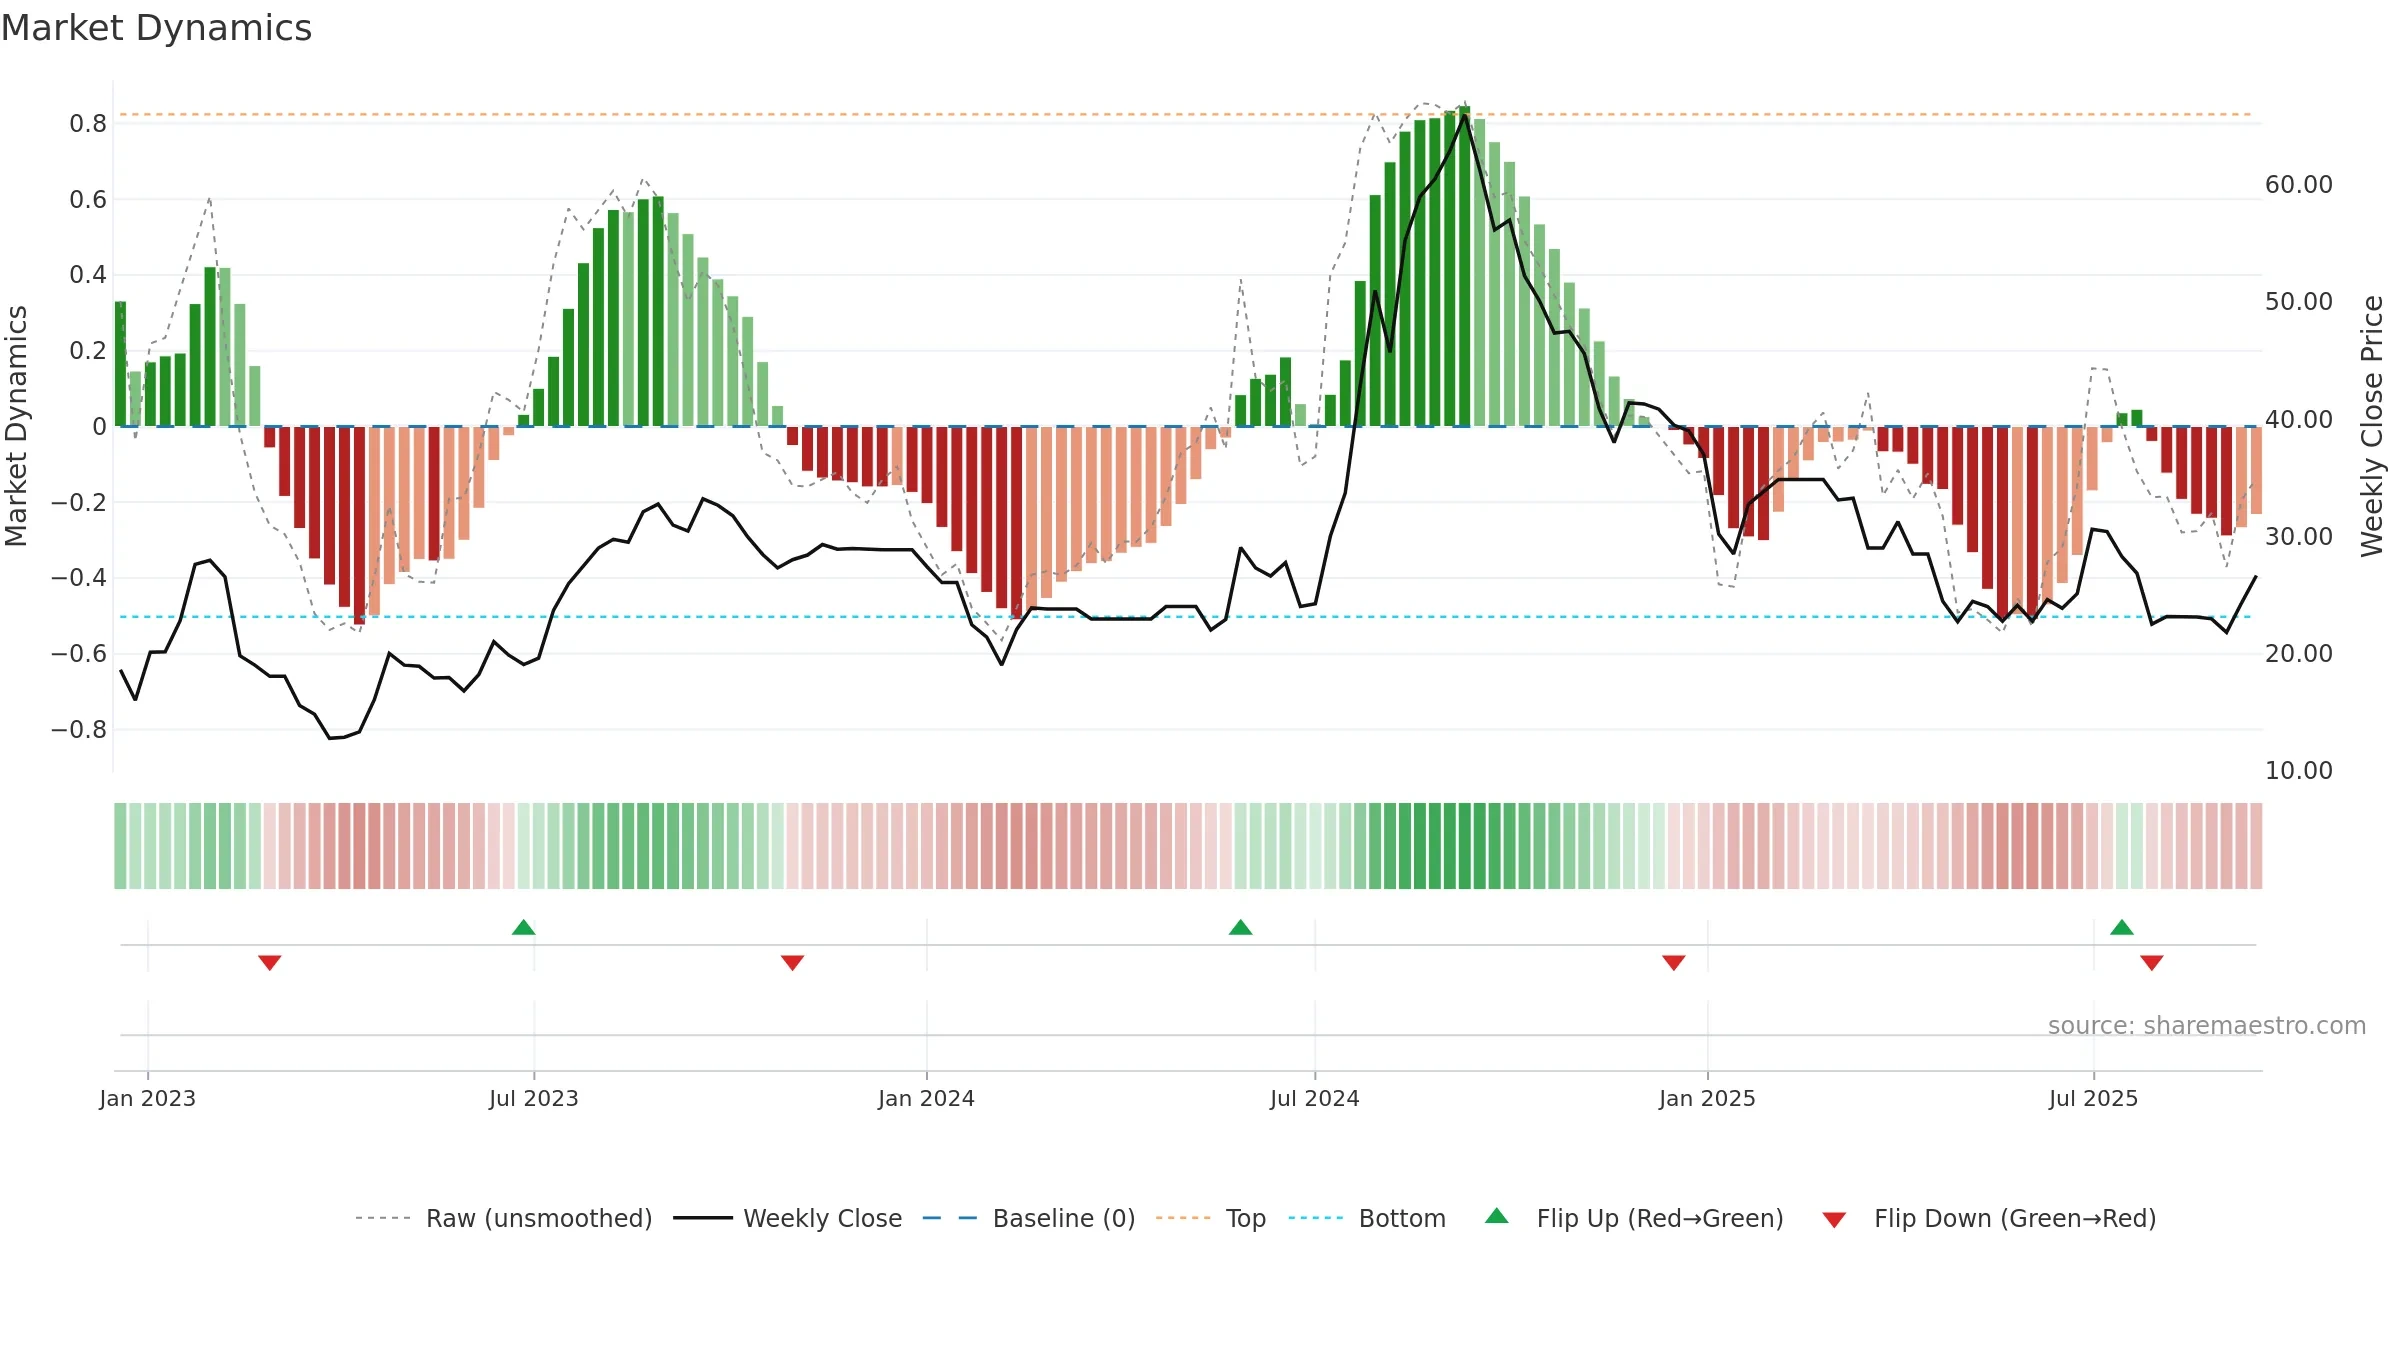
Task: Toggle the Top legend entry
Action: point(1210,1219)
